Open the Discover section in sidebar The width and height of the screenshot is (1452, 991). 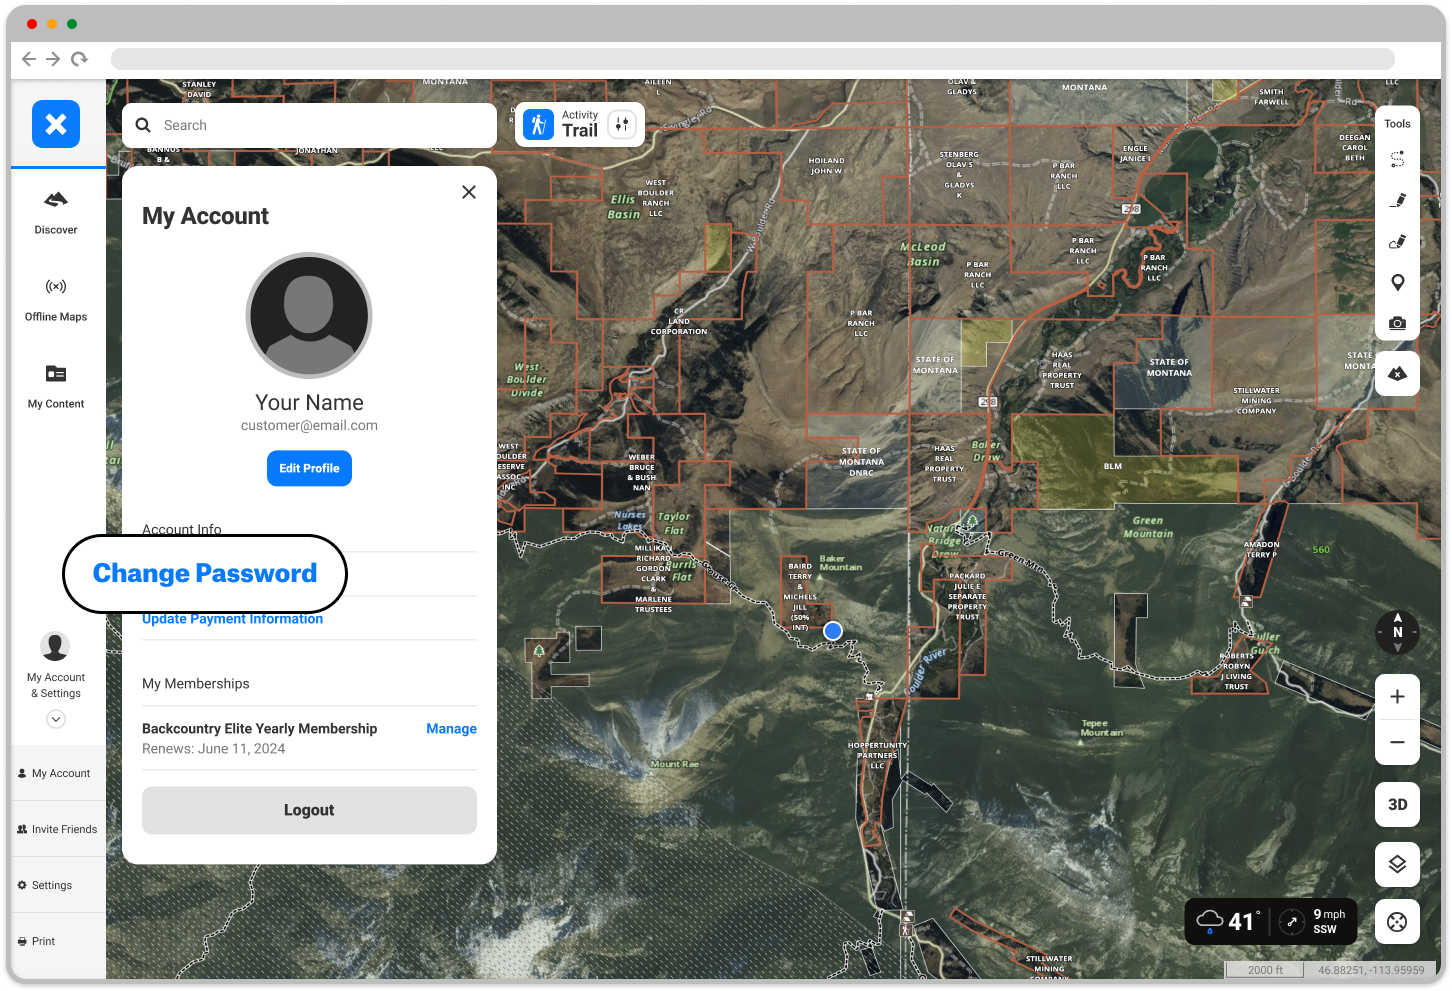[x=56, y=213]
